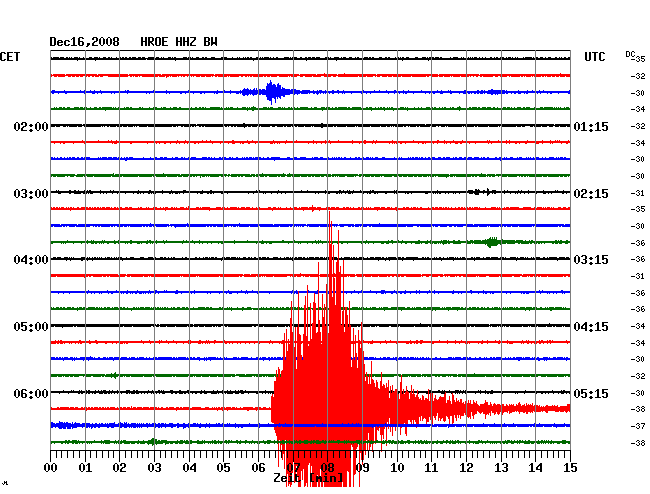Select minute label 06 on time axis
The height and width of the screenshot is (494, 650).
(258, 467)
